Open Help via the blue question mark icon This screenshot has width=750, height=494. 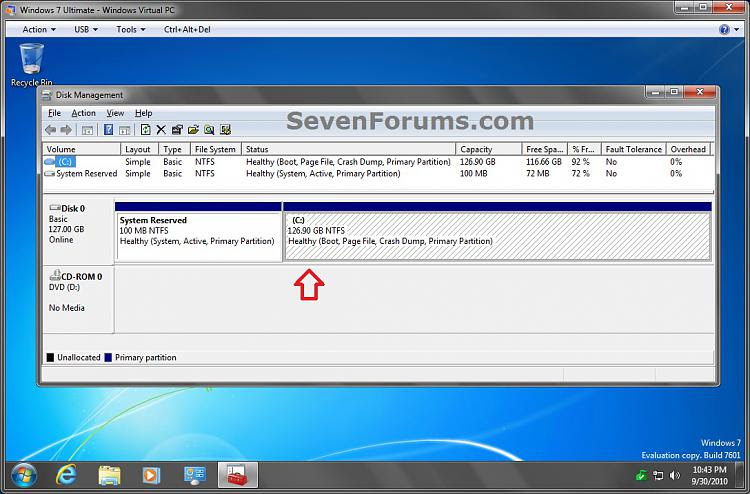(109, 130)
